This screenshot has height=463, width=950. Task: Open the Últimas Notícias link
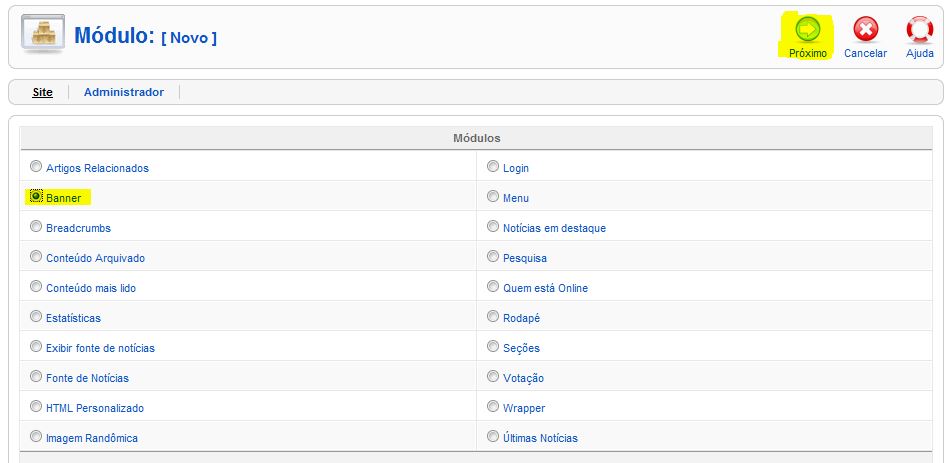click(540, 438)
